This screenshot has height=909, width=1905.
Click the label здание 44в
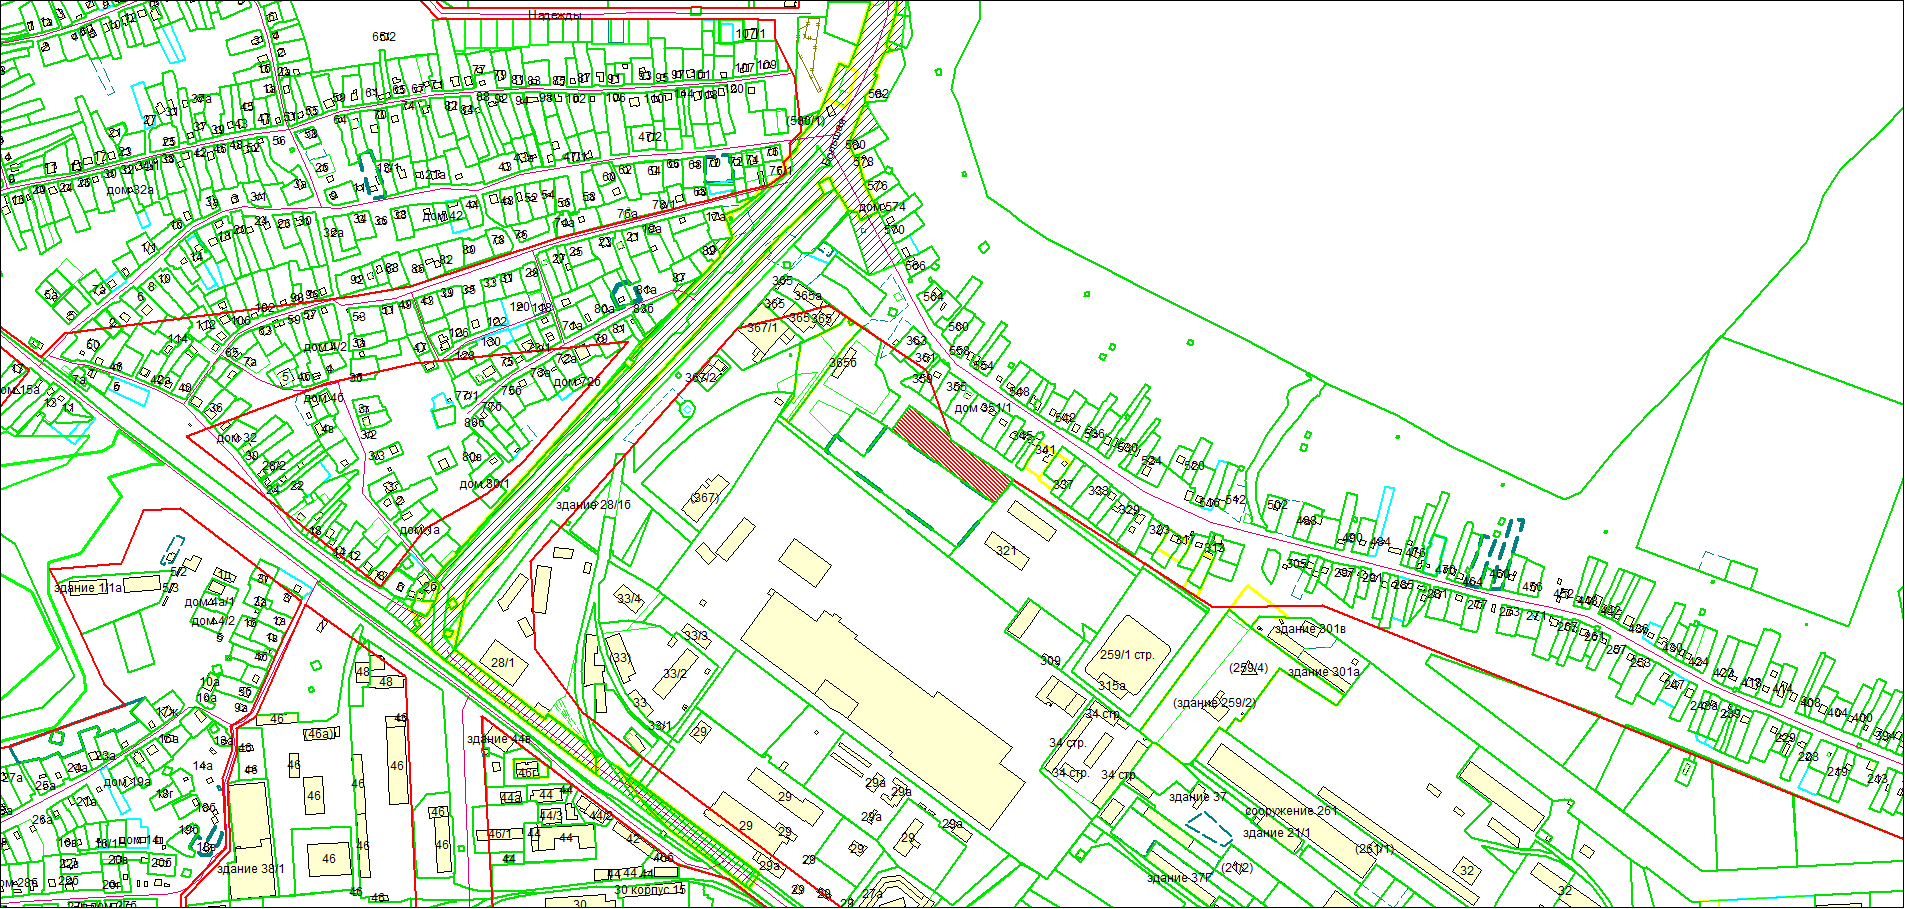tap(498, 739)
